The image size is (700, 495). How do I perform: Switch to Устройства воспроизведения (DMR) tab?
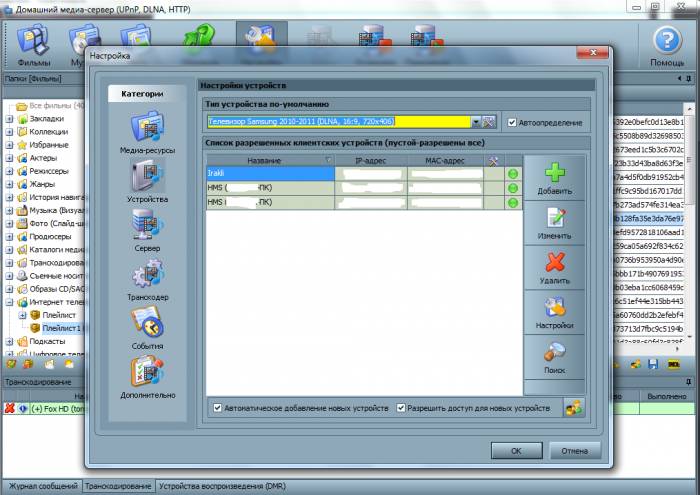(x=222, y=487)
